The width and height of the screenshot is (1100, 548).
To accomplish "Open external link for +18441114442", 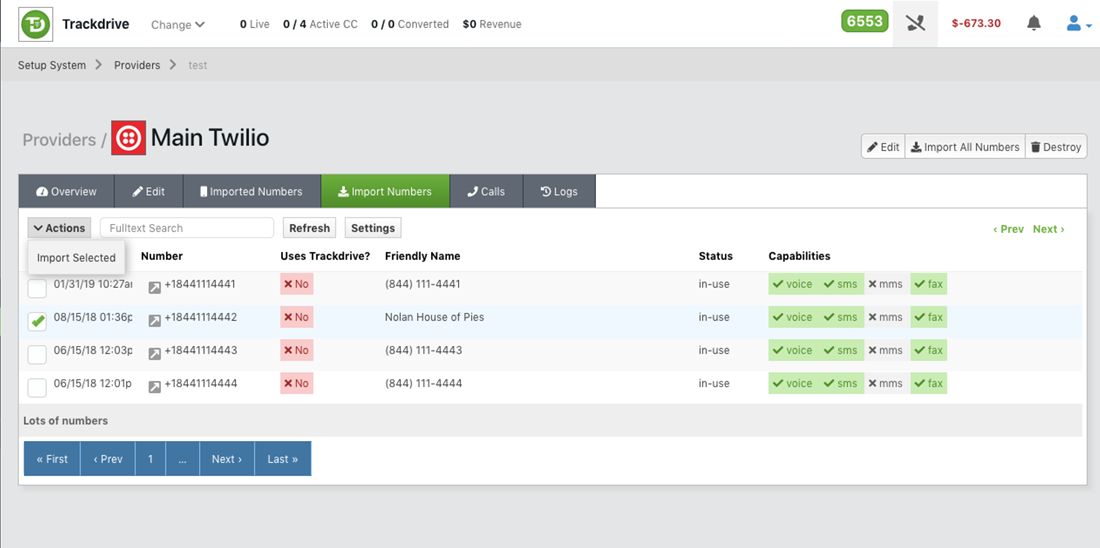I will [x=154, y=321].
